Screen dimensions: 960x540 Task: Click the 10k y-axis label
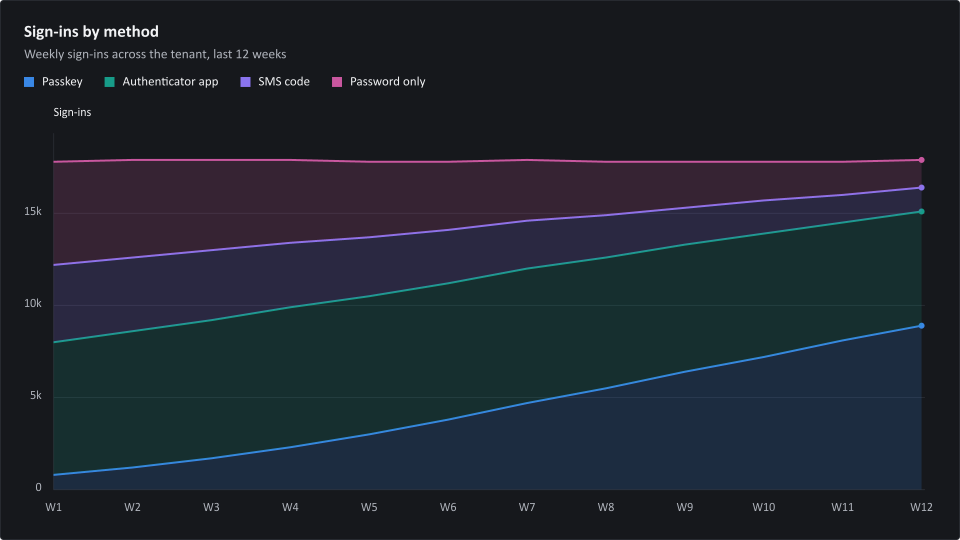tap(33, 304)
